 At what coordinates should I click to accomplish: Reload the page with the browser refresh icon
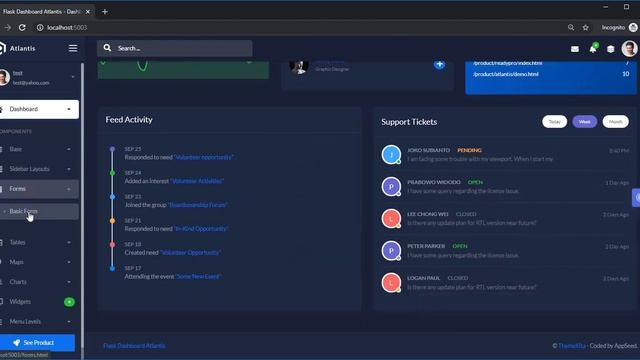click(22, 27)
